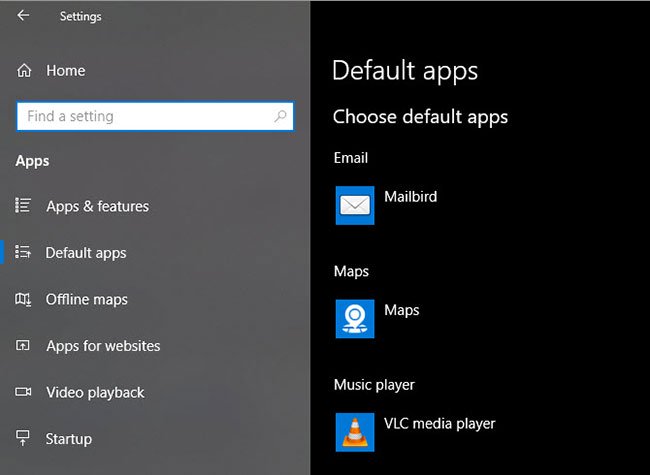Select the Default apps text label in the sidebar
The image size is (650, 475).
tap(86, 253)
